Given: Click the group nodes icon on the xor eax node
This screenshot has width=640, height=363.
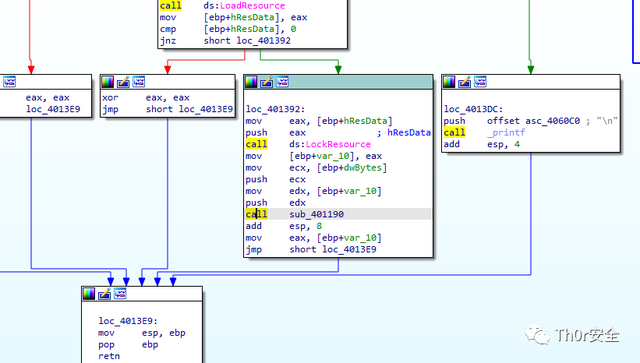Looking at the screenshot, I should [139, 82].
